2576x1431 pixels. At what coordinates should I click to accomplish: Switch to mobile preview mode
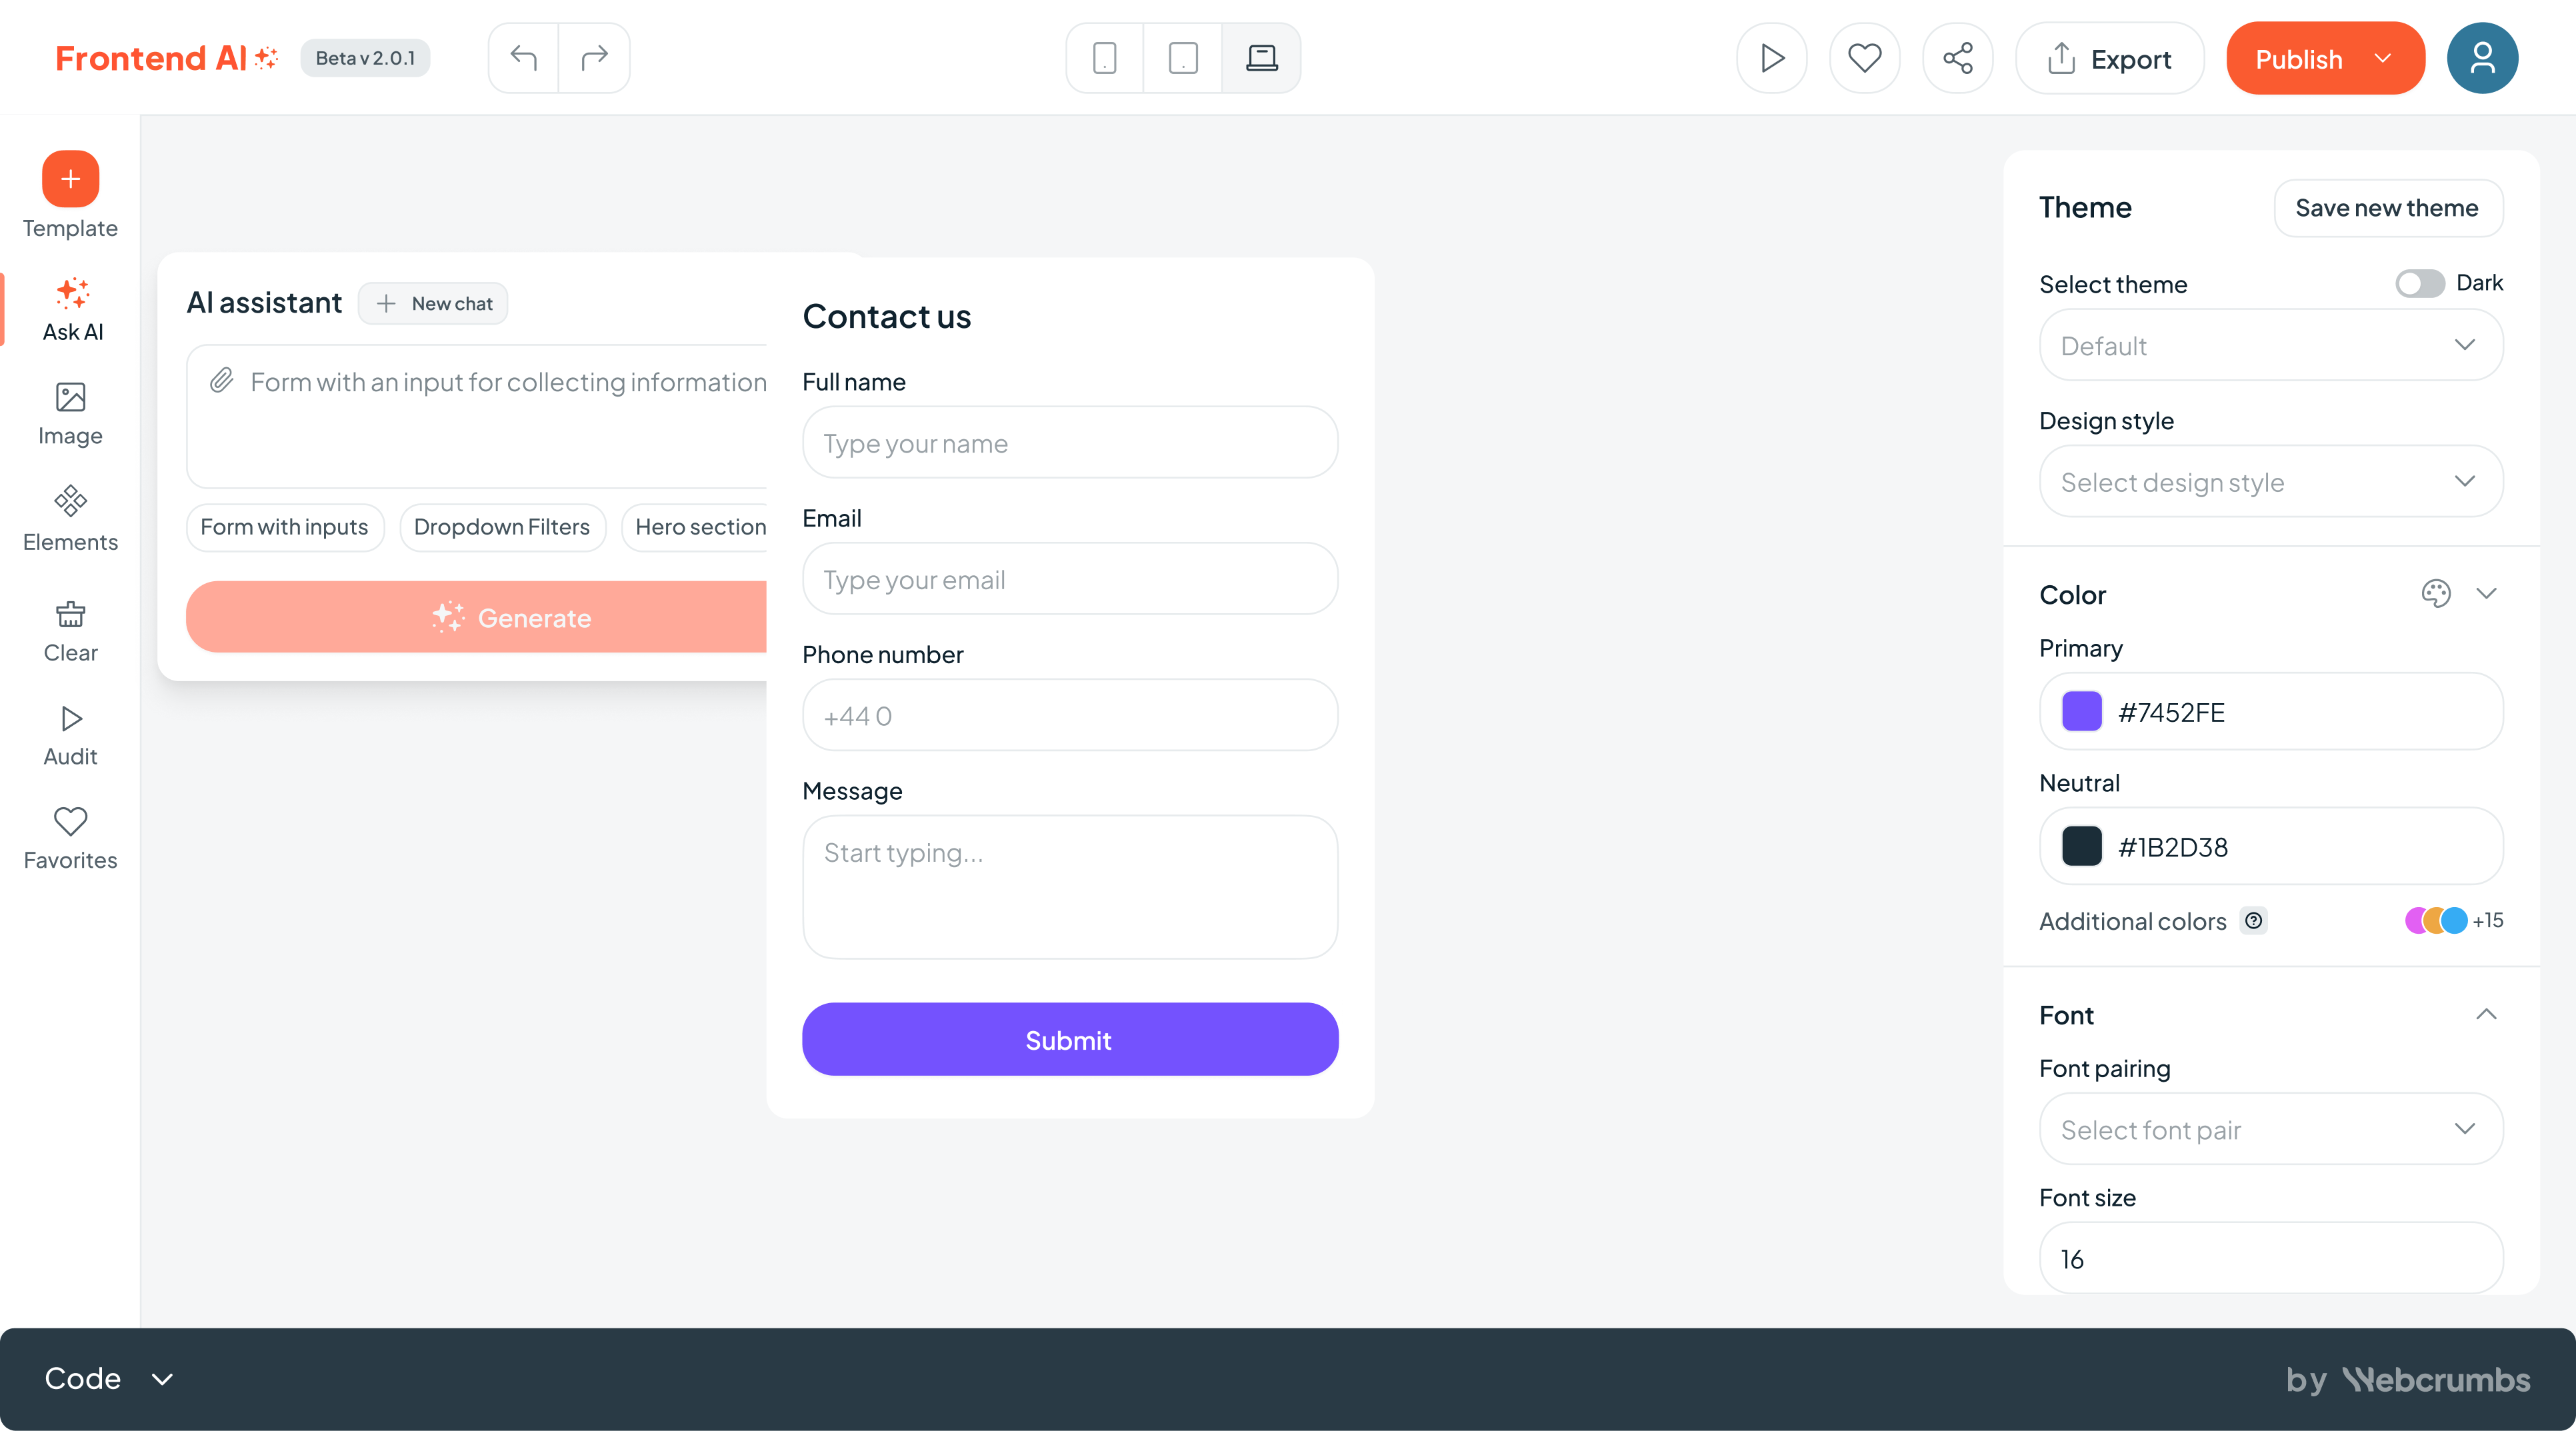[1104, 57]
